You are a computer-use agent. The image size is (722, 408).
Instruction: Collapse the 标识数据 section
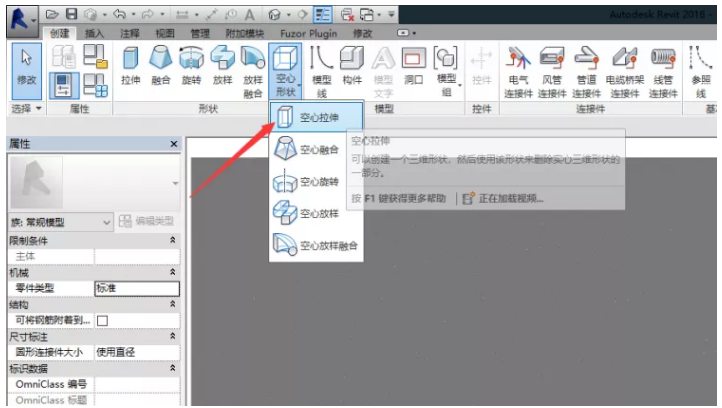tap(173, 368)
